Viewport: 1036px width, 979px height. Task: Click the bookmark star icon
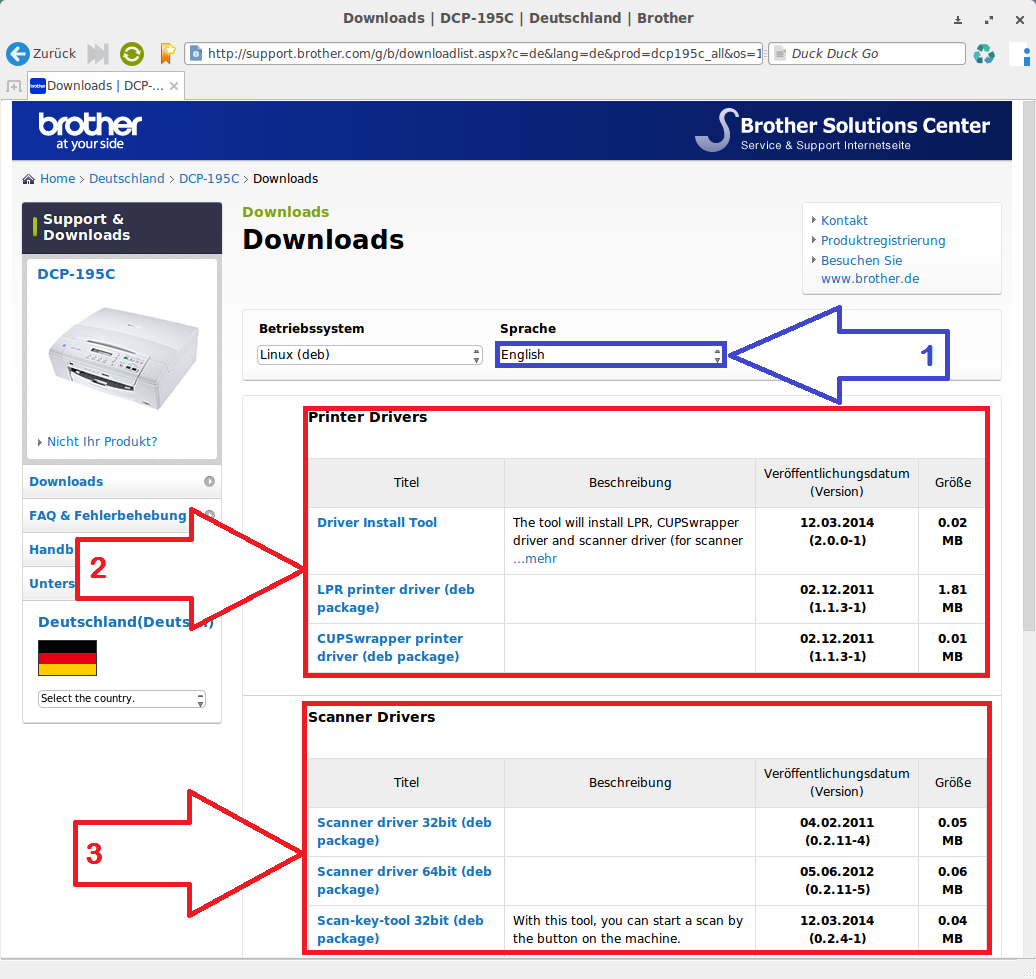pos(167,54)
